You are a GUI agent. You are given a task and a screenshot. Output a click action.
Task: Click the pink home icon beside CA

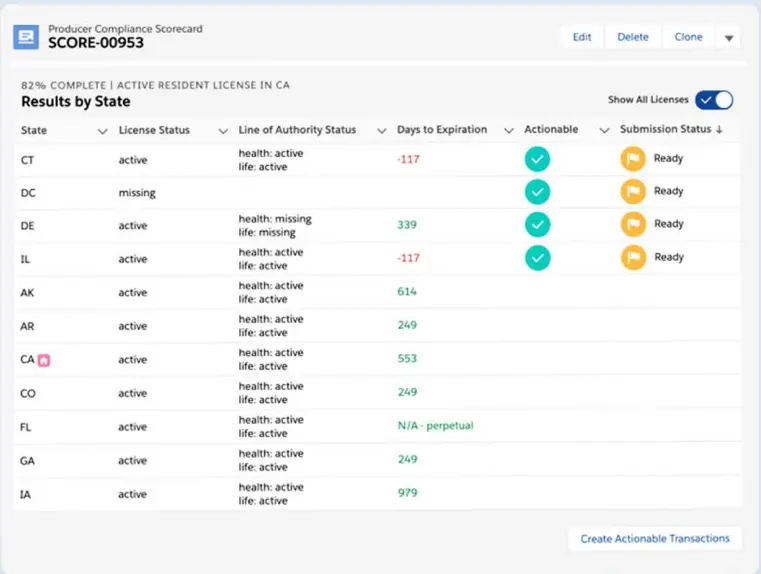pyautogui.click(x=44, y=360)
